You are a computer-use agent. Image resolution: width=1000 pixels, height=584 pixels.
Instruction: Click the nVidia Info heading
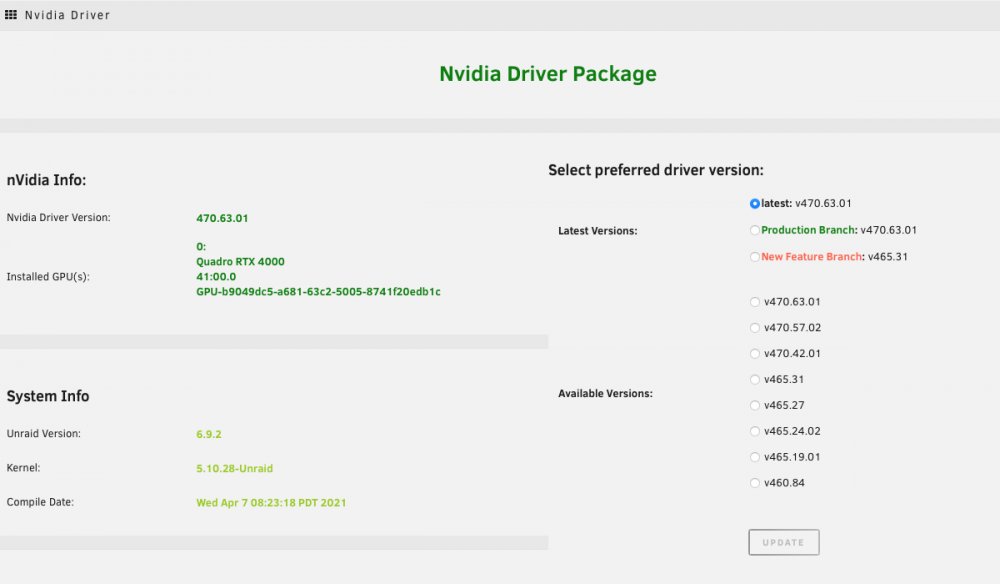click(47, 180)
